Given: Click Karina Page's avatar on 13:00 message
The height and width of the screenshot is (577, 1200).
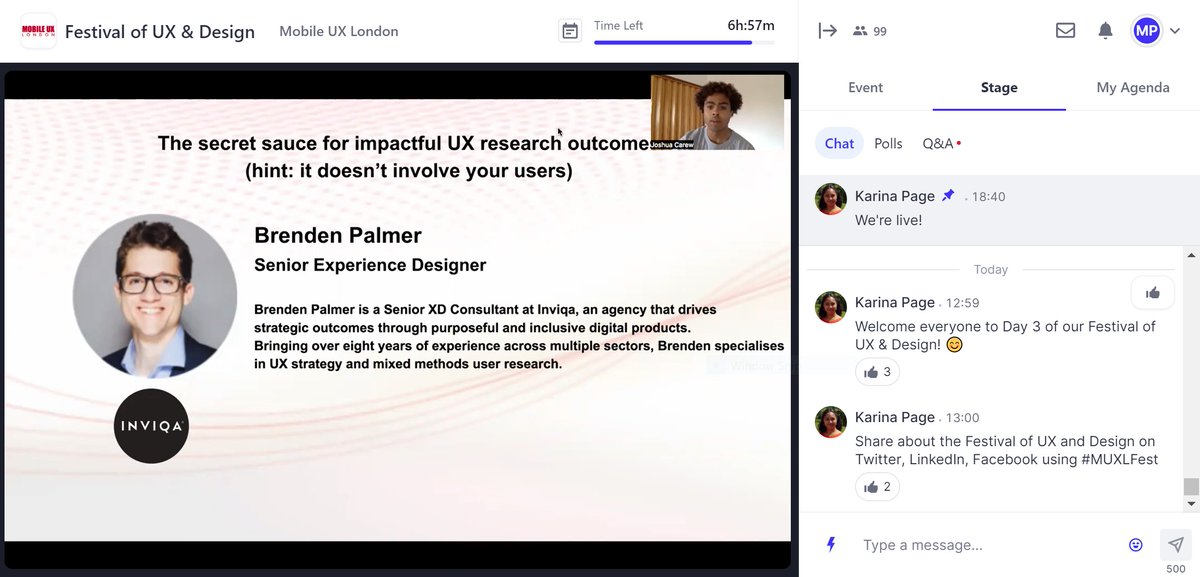Looking at the screenshot, I should tap(832, 421).
